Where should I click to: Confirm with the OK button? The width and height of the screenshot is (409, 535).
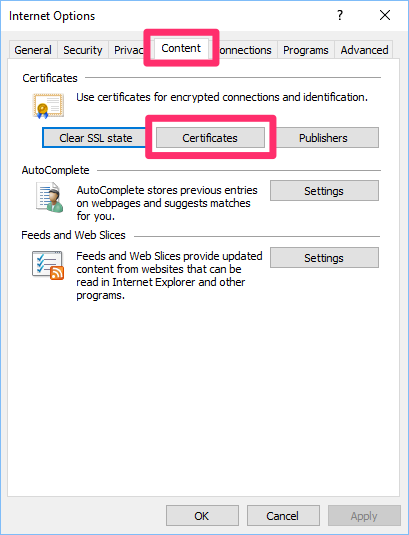(202, 516)
